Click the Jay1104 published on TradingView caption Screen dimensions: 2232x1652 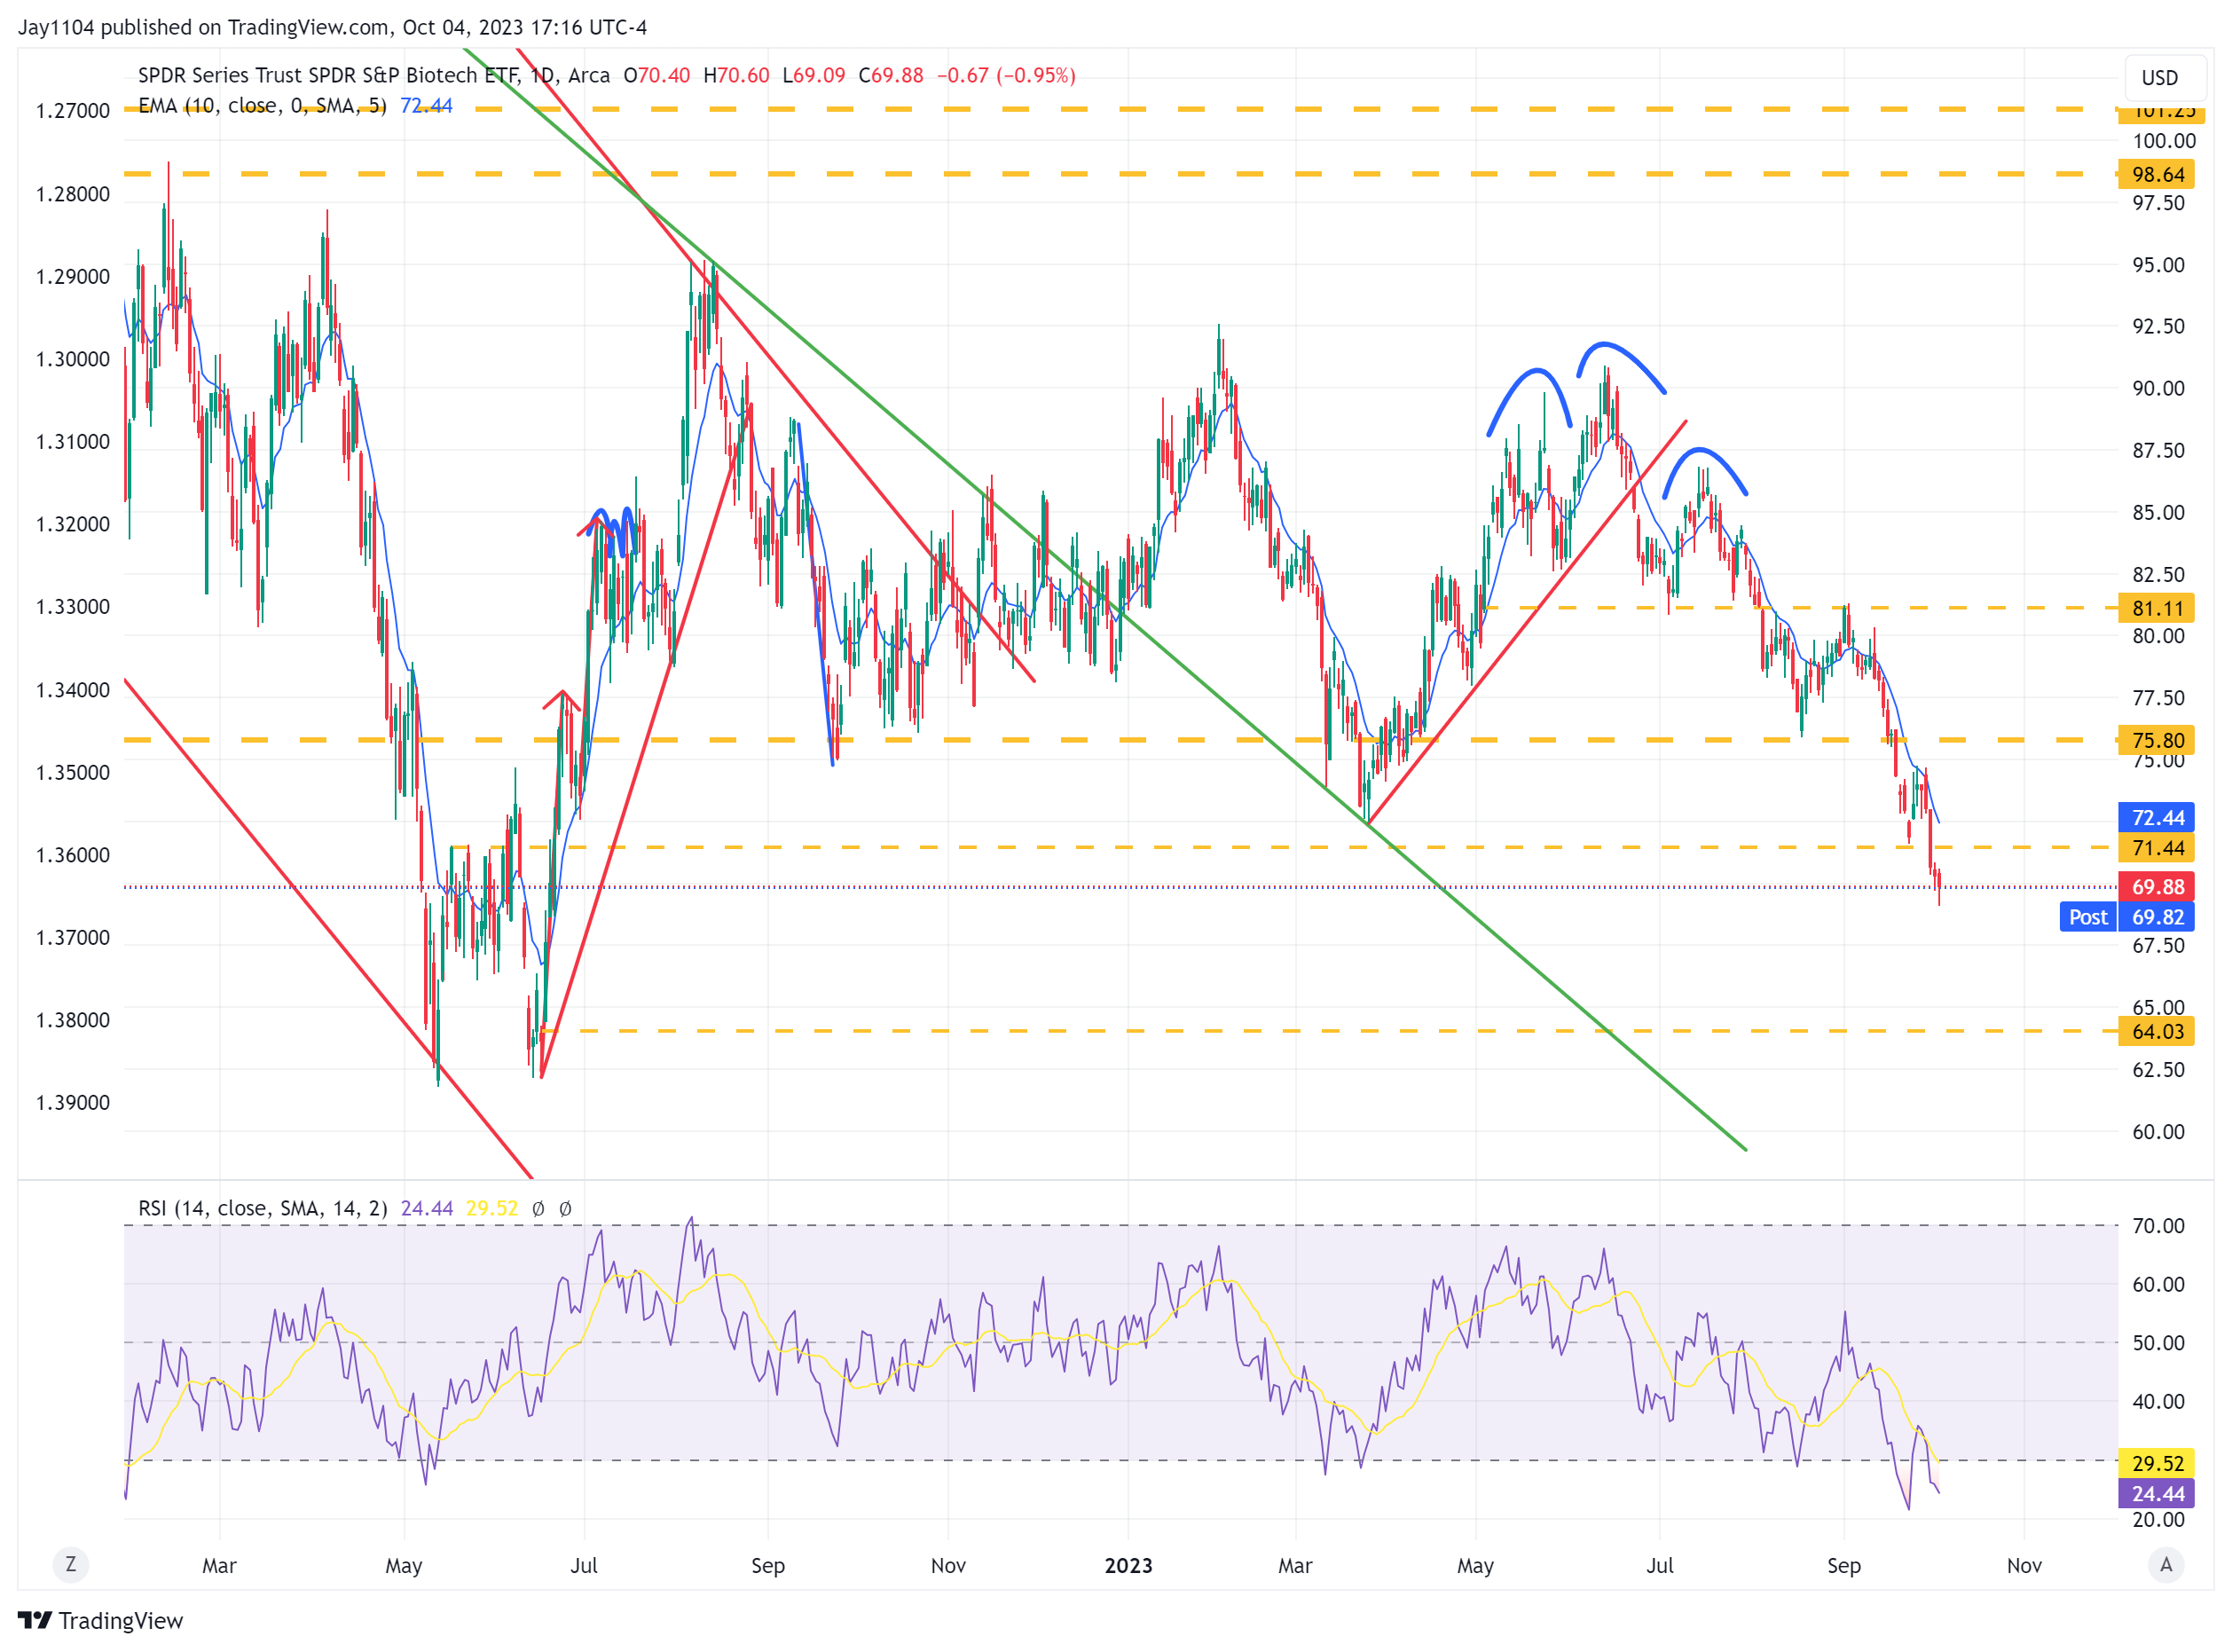(332, 27)
